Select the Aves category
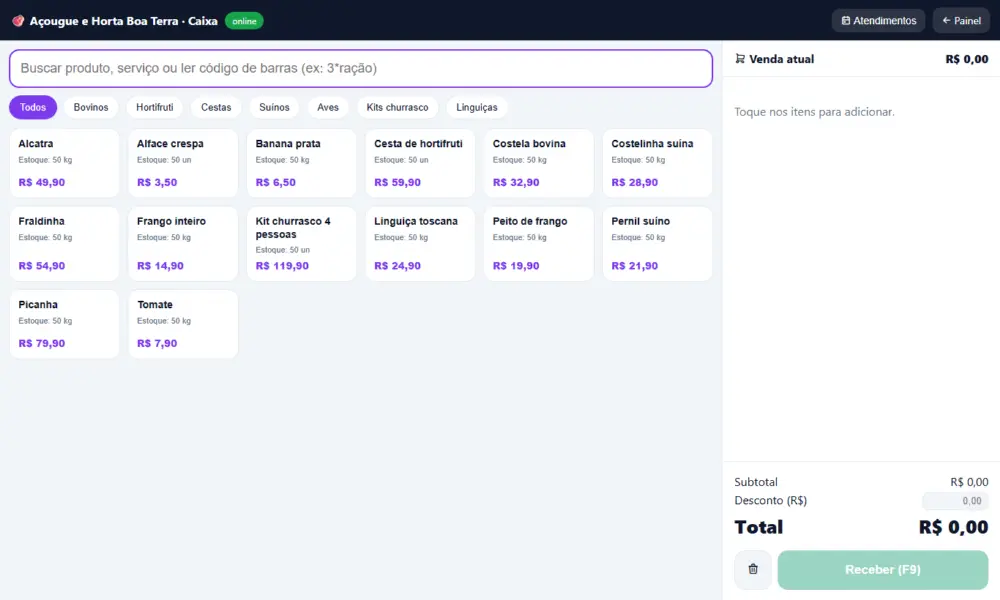The height and width of the screenshot is (600, 1000). coord(328,107)
